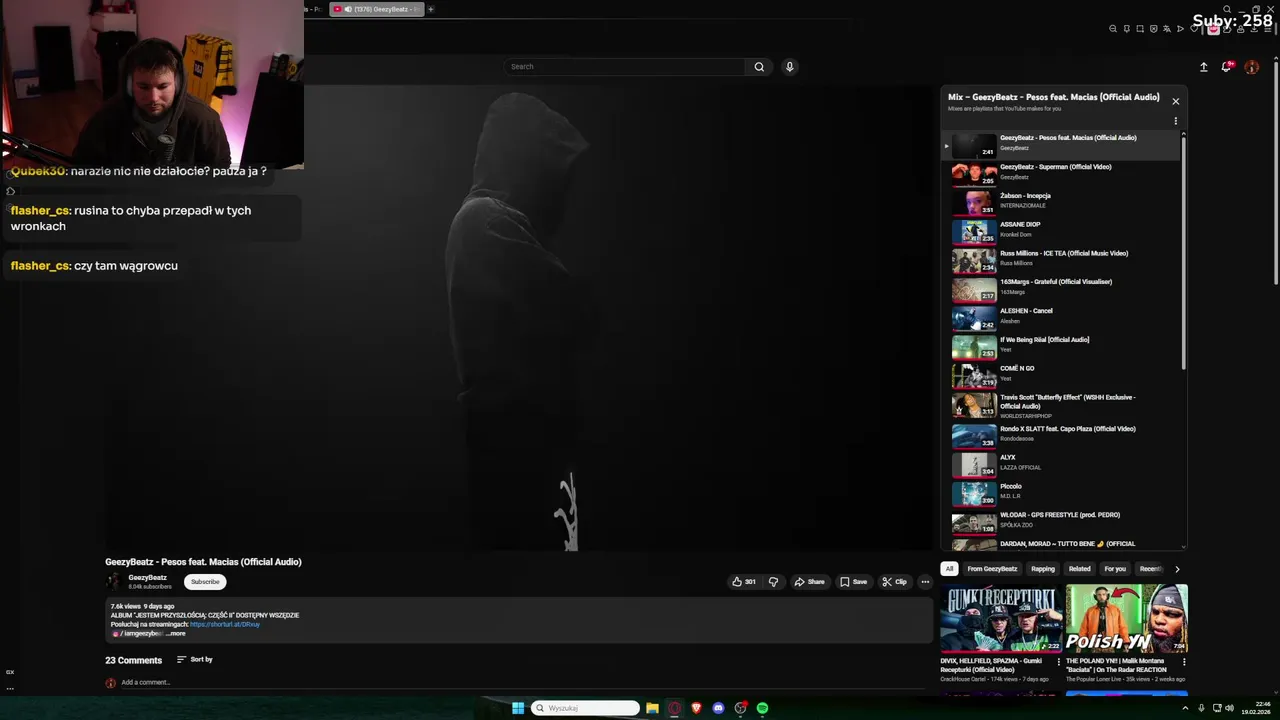Select ASSANE DIOP in the mix
1280x720 pixels.
1060,232
